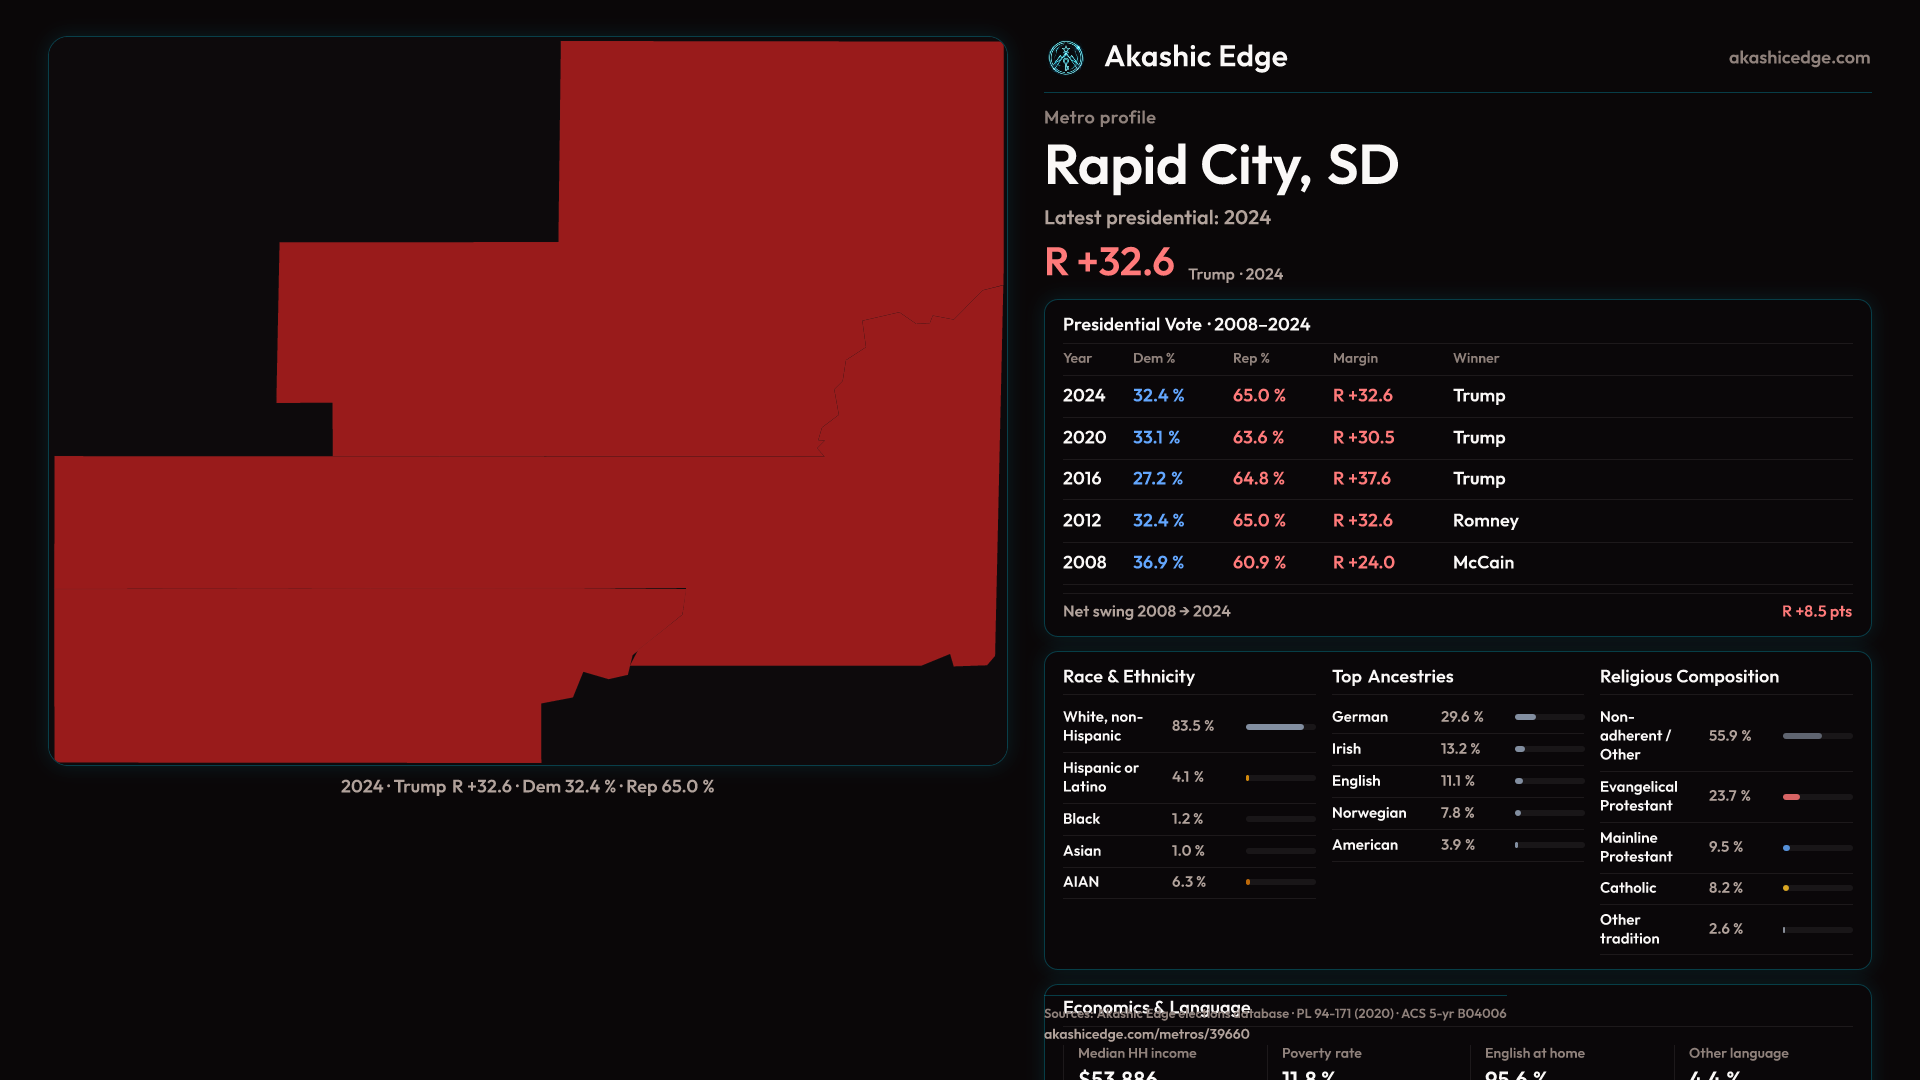This screenshot has width=1920, height=1080.
Task: Click the Net swing R +8.5 pts value
Action: 1815,611
